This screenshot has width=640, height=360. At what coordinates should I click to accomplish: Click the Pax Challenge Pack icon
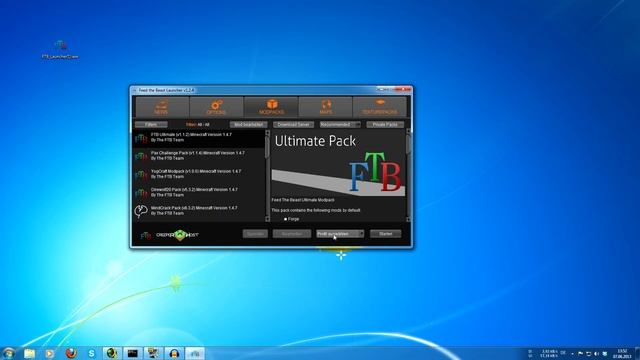(x=141, y=157)
